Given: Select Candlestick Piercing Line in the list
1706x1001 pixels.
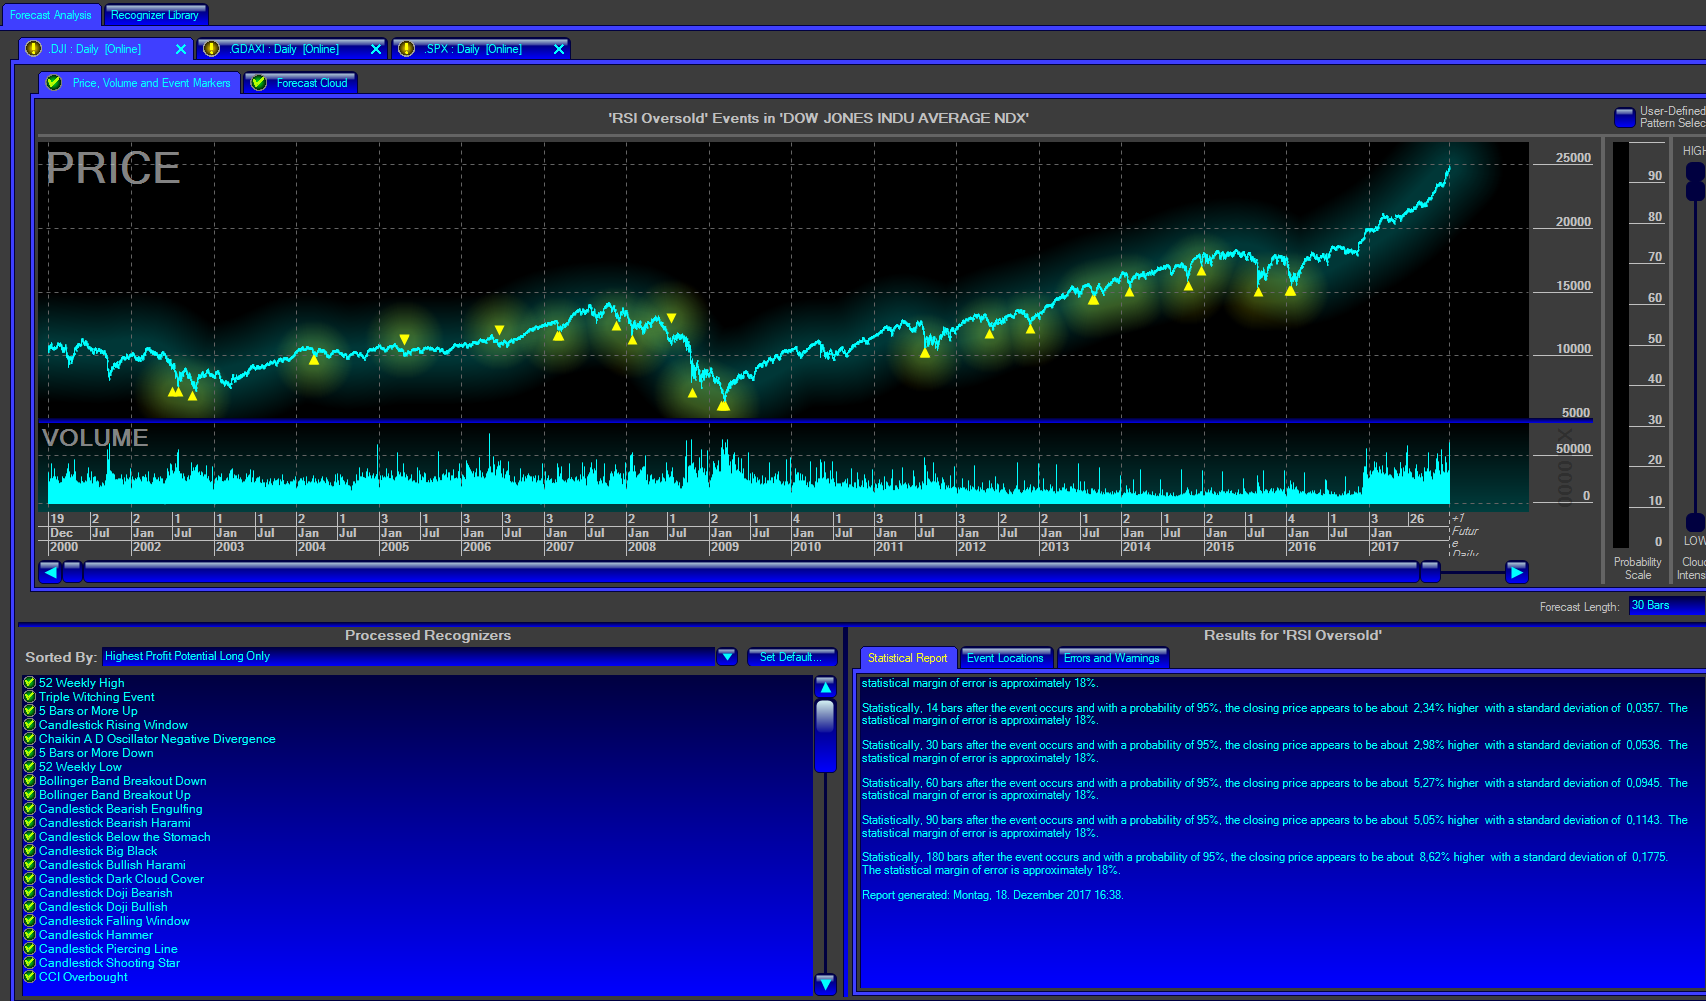Looking at the screenshot, I should [108, 949].
